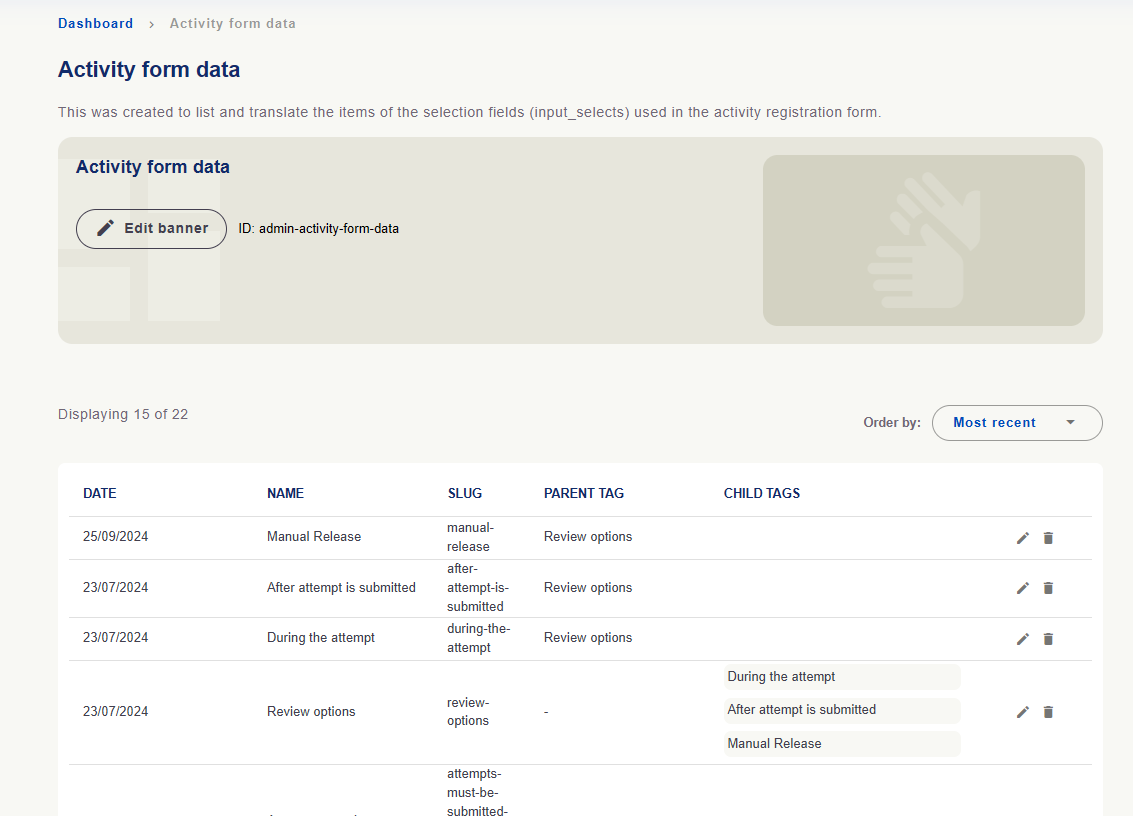
Task: Delete the After attempt is submitted row
Action: pos(1048,588)
